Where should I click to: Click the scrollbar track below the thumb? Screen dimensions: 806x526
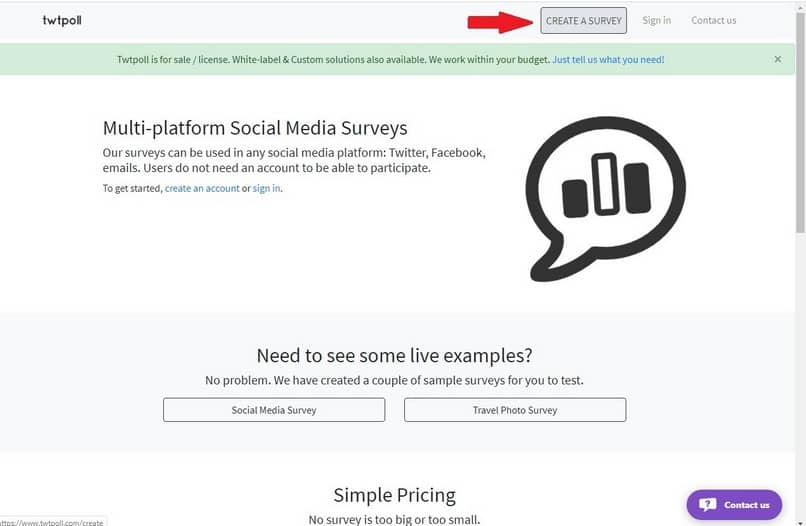(800, 375)
